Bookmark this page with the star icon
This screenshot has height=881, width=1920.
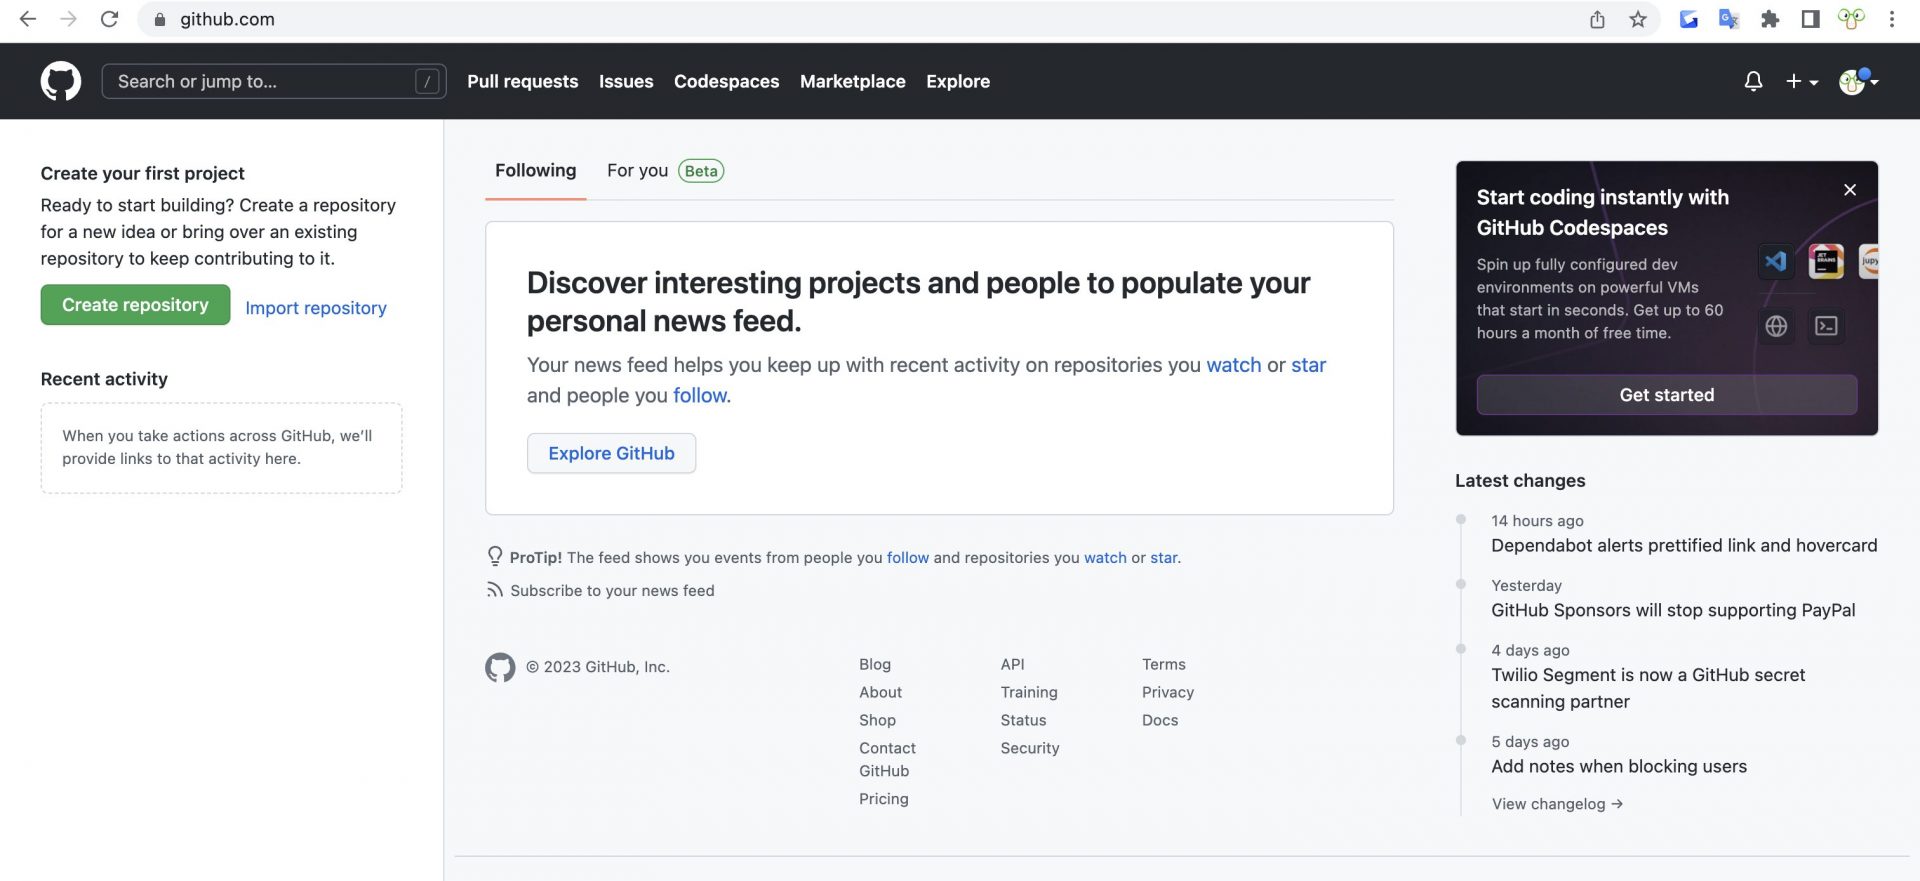click(1638, 19)
